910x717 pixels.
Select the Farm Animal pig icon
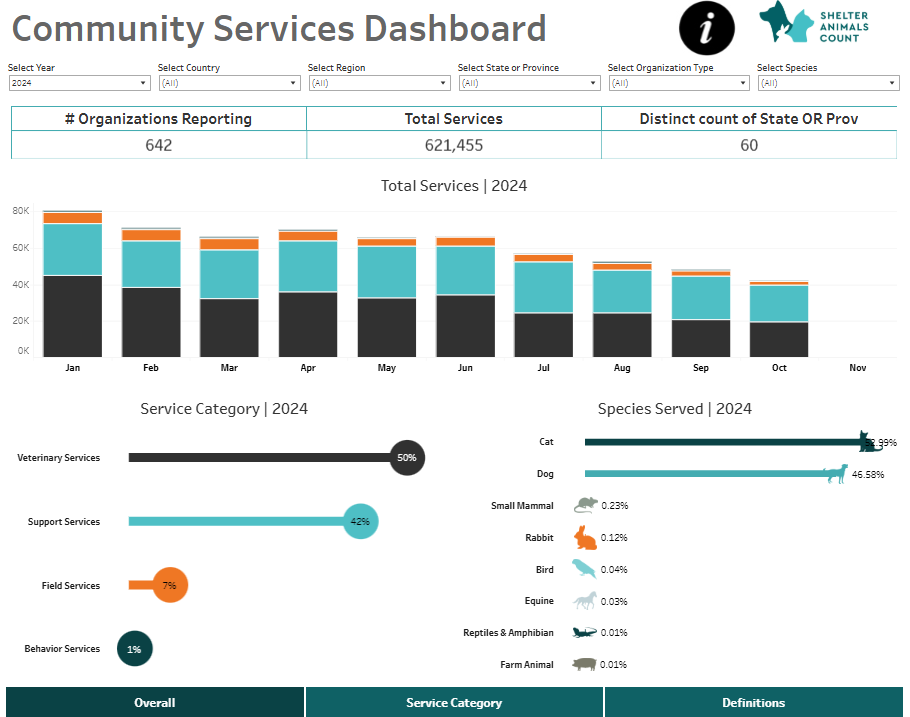tap(584, 664)
